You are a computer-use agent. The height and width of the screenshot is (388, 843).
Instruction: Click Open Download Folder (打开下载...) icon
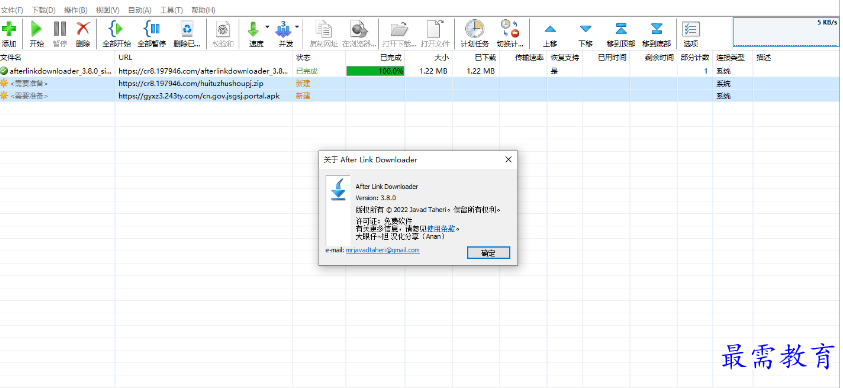tap(399, 29)
